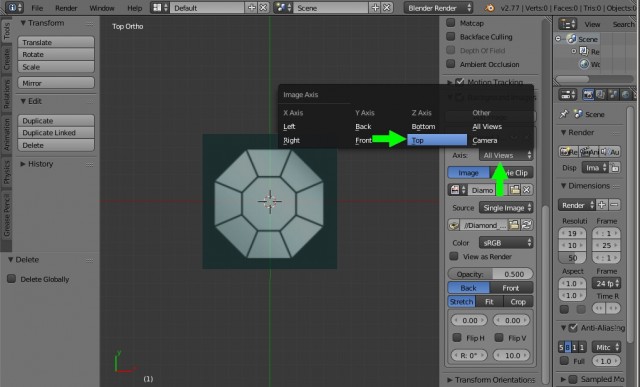Screen dimensions: 640x387
Task: Open the 24 fps frame rate dropdown
Action: pyautogui.click(x=606, y=283)
